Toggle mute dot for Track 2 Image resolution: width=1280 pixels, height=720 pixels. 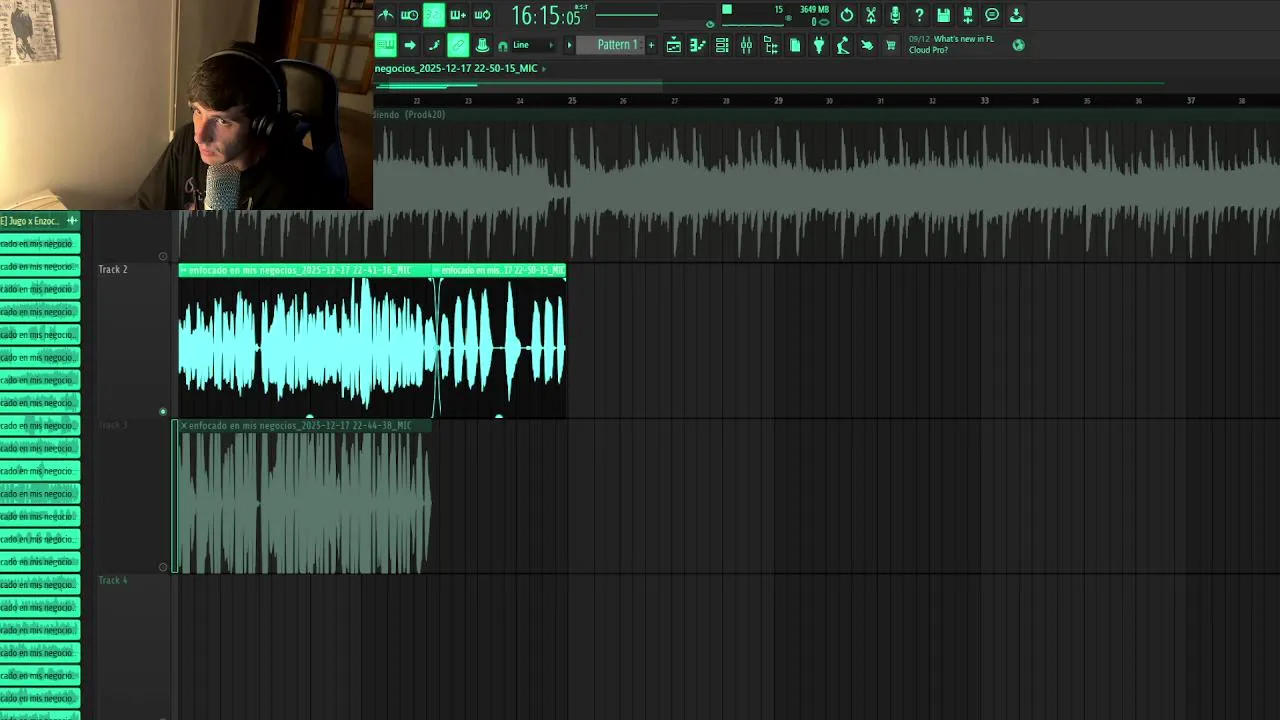click(163, 411)
